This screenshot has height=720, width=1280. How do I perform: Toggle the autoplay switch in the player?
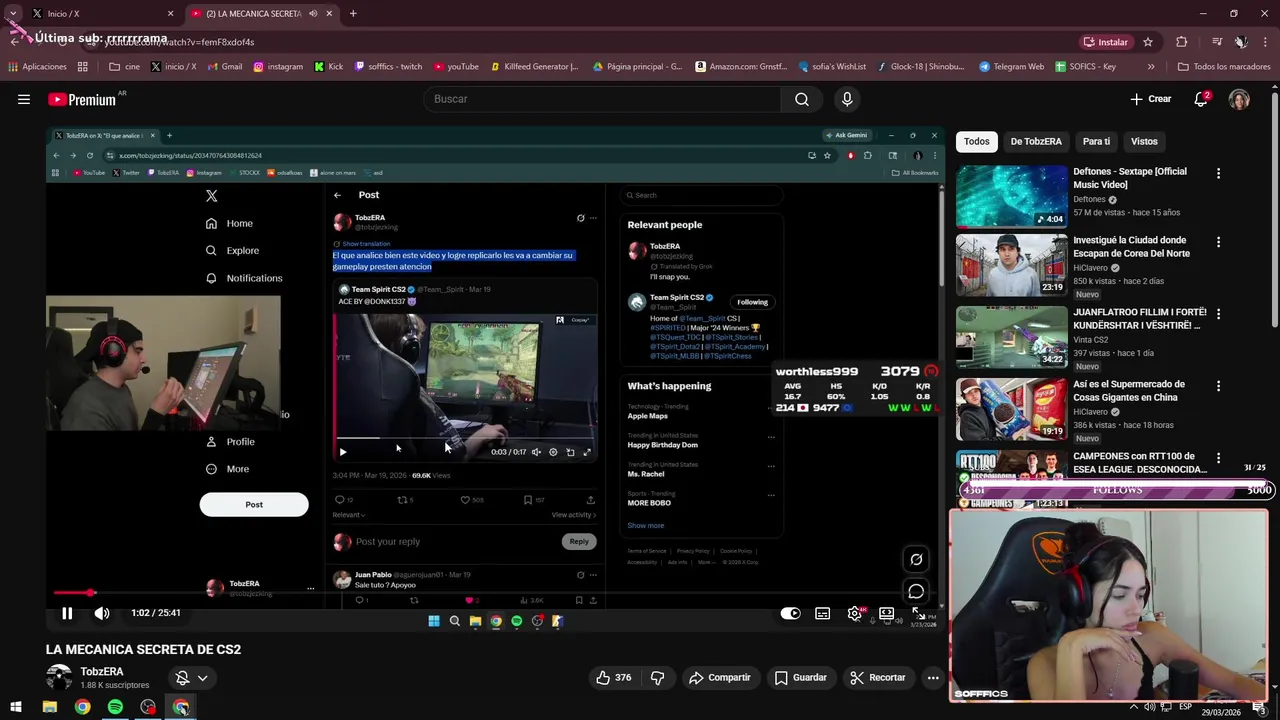(x=790, y=613)
